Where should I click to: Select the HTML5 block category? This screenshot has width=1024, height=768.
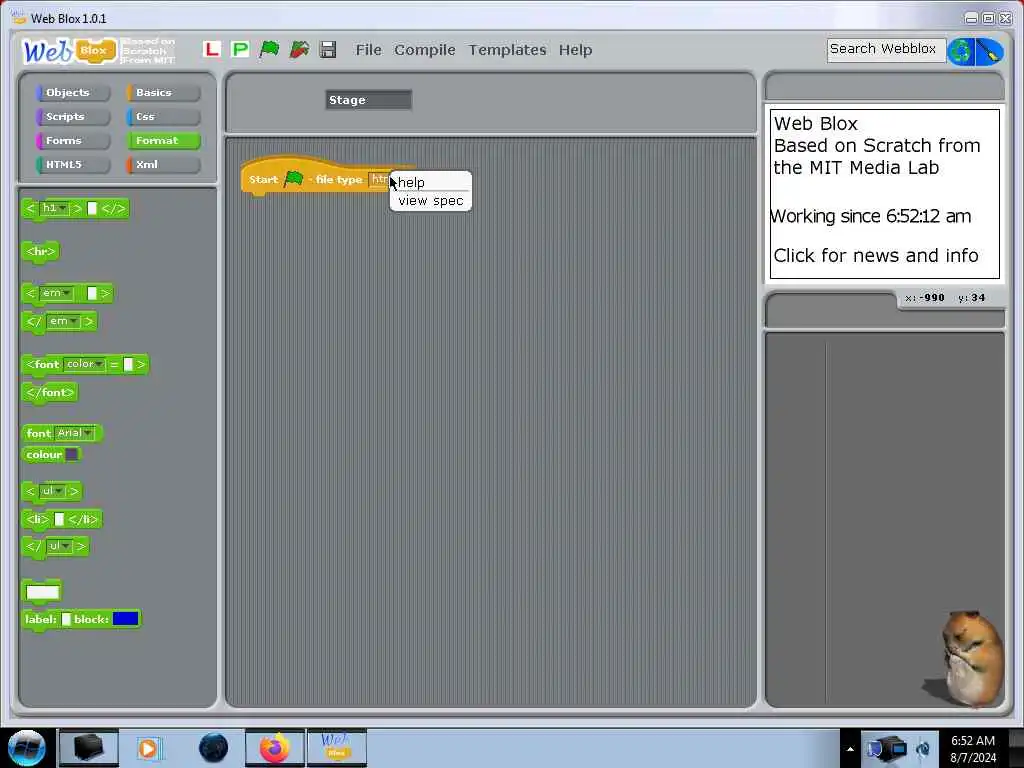click(72, 165)
